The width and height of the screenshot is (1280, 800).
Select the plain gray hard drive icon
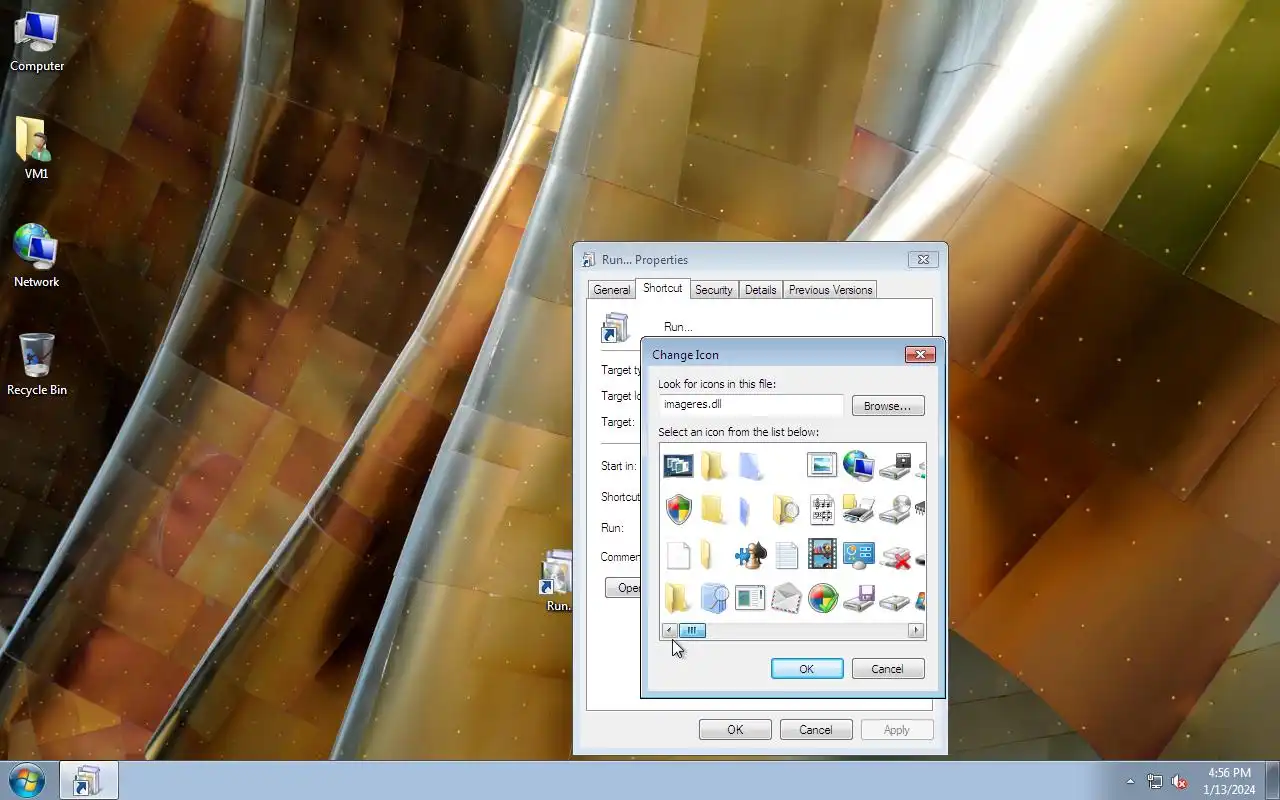(894, 601)
